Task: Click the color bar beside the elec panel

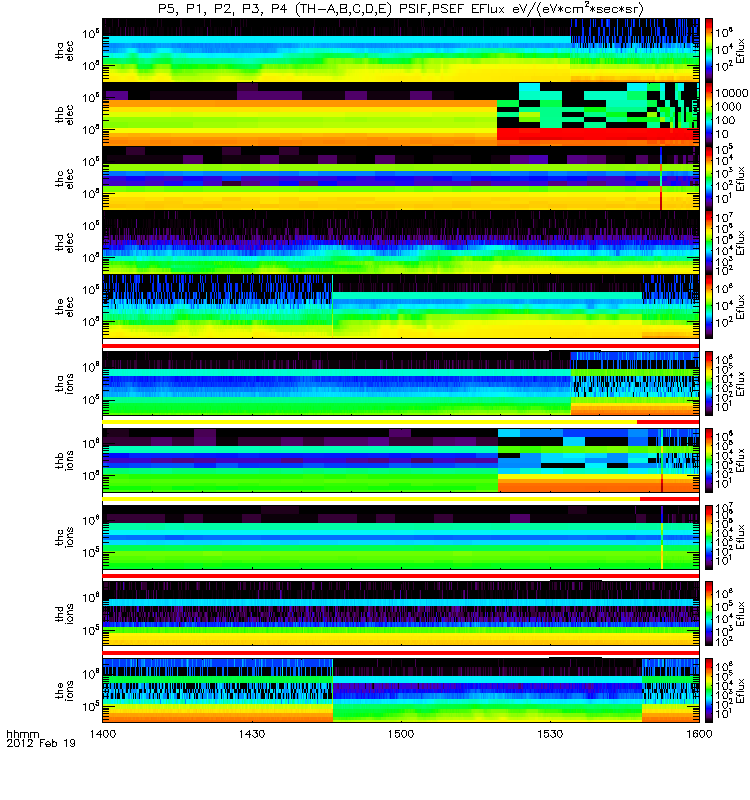Action: 709,307
